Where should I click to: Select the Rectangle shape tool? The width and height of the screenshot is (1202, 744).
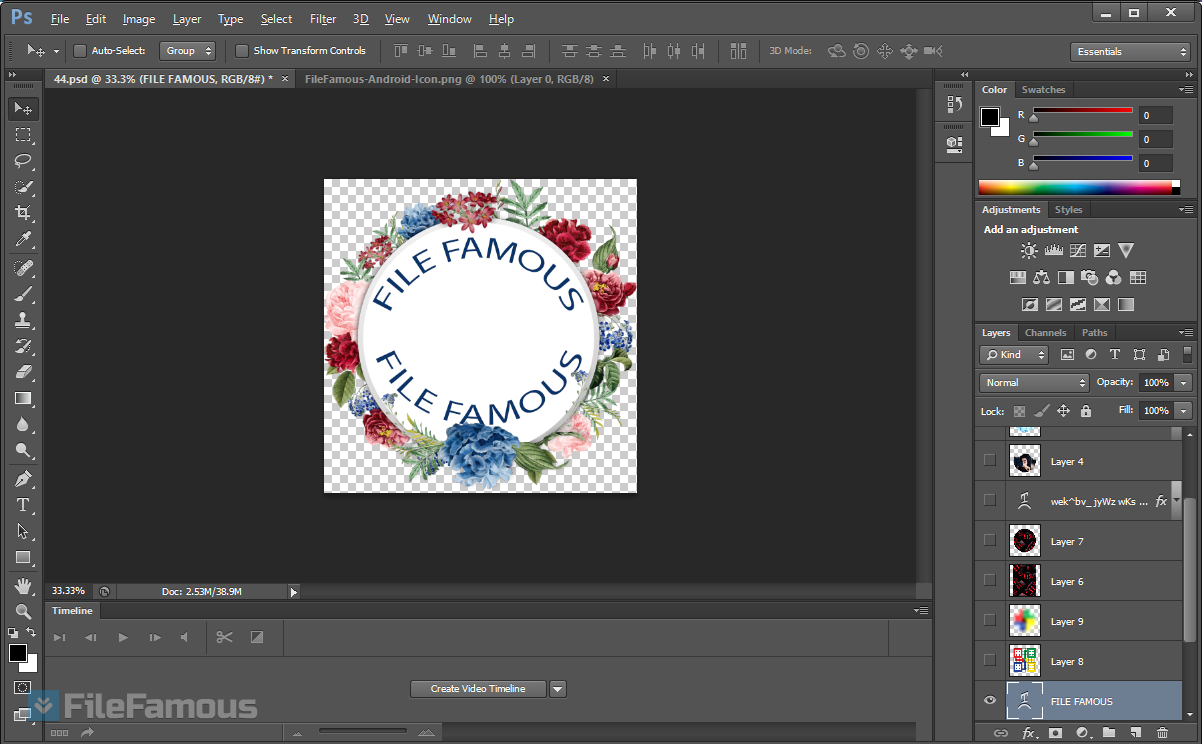(x=24, y=557)
